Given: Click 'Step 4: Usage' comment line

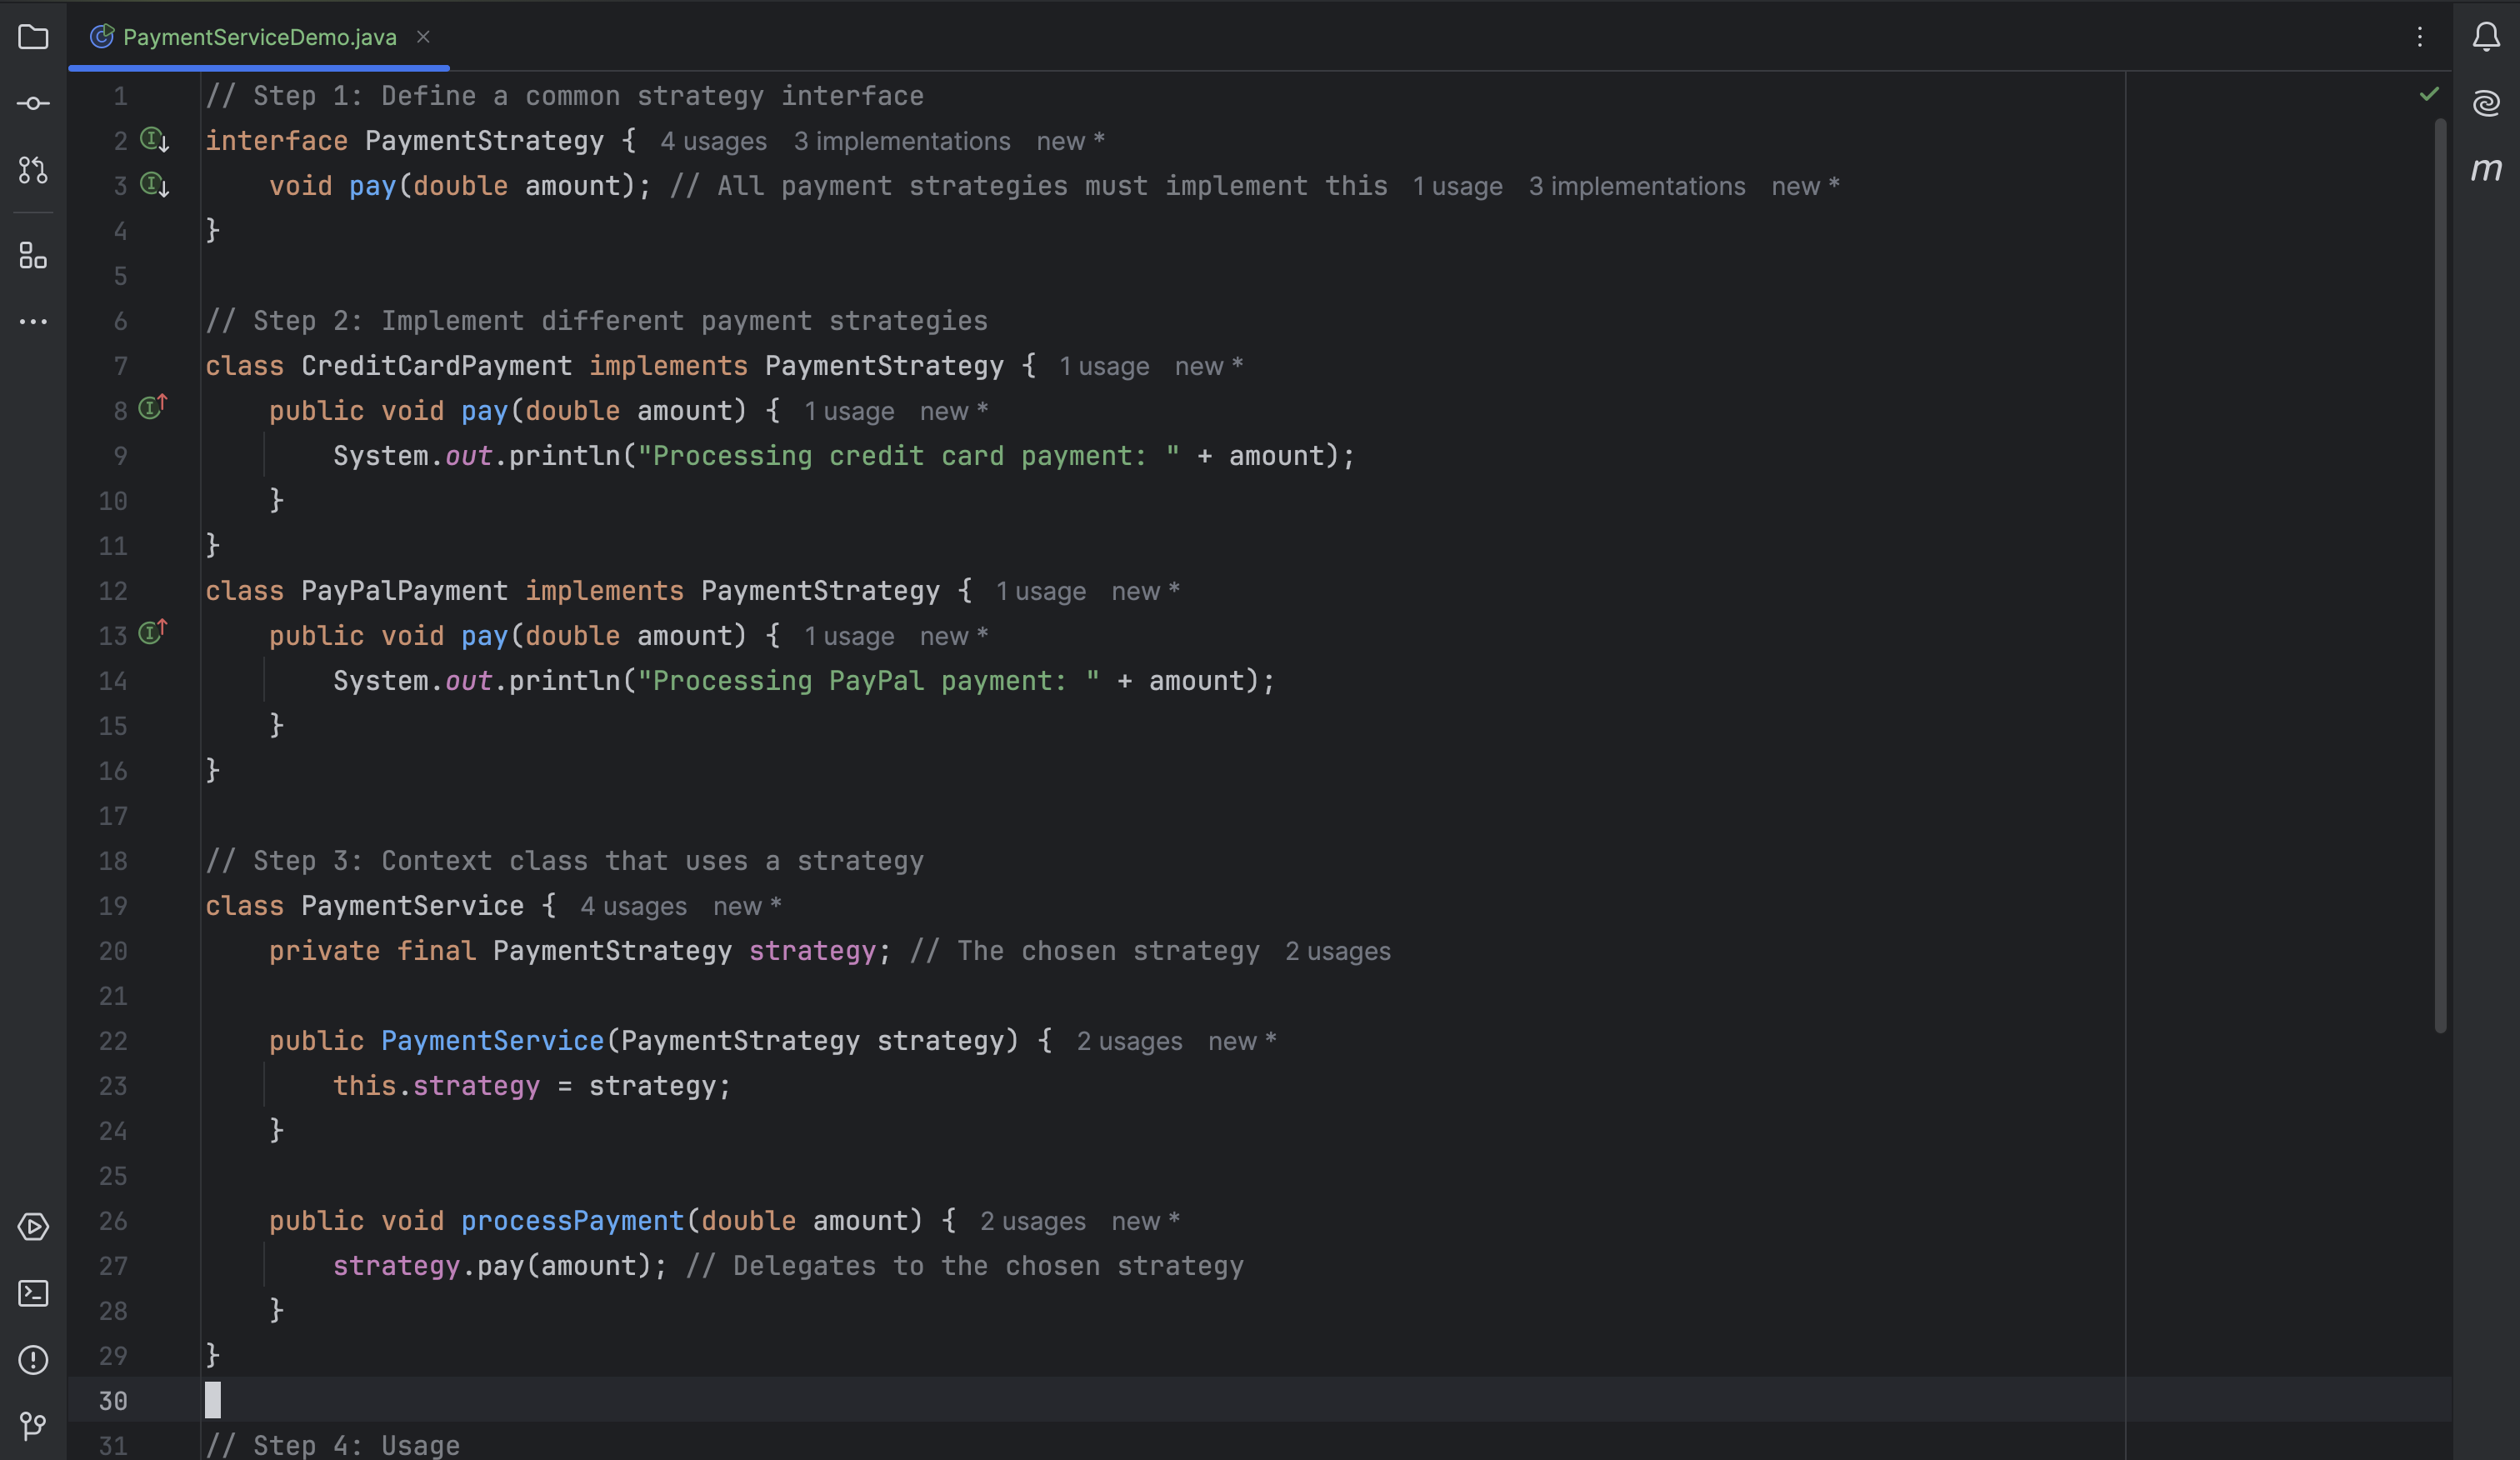Looking at the screenshot, I should 332,1445.
